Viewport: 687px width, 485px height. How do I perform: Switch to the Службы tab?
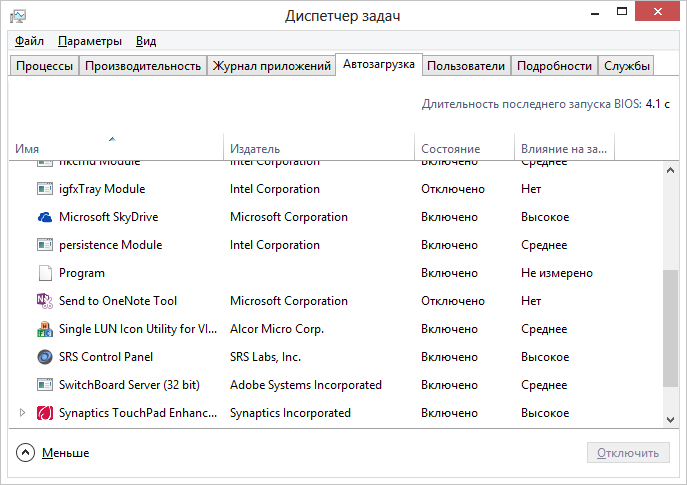pos(627,66)
